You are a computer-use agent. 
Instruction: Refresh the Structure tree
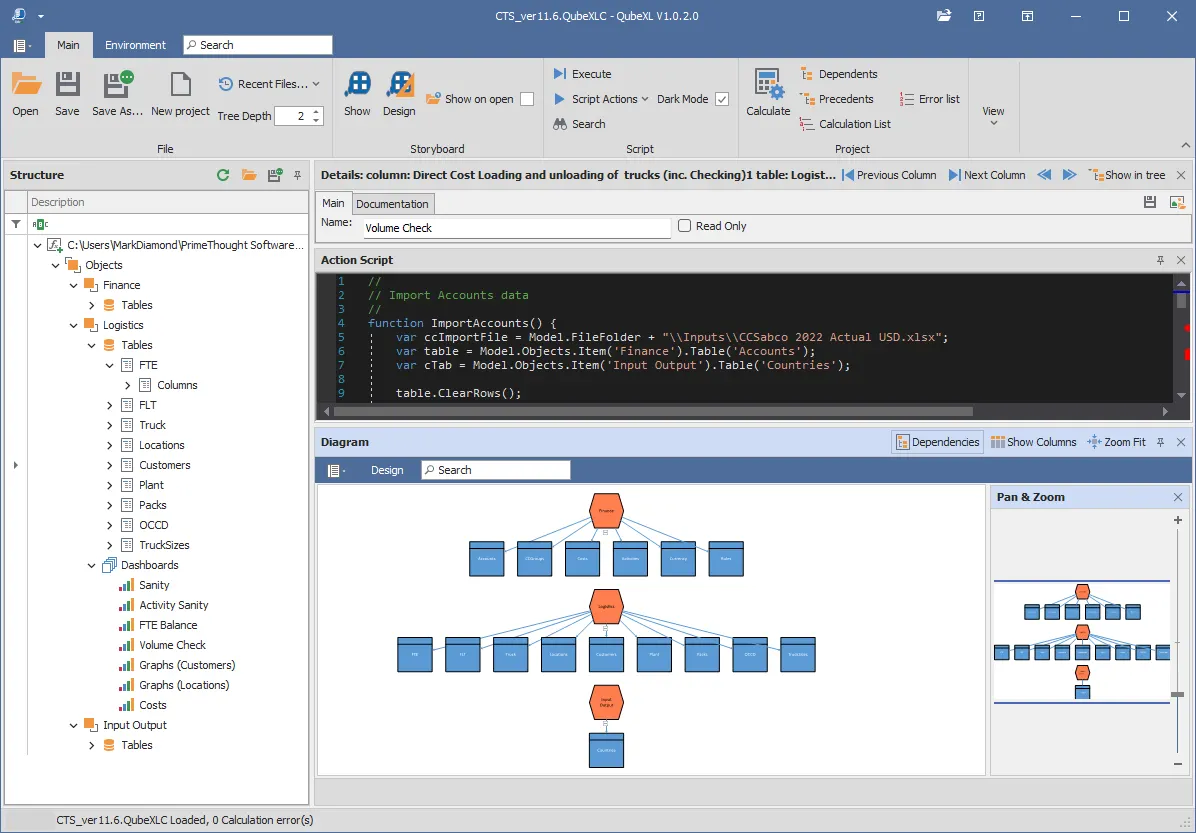[223, 175]
